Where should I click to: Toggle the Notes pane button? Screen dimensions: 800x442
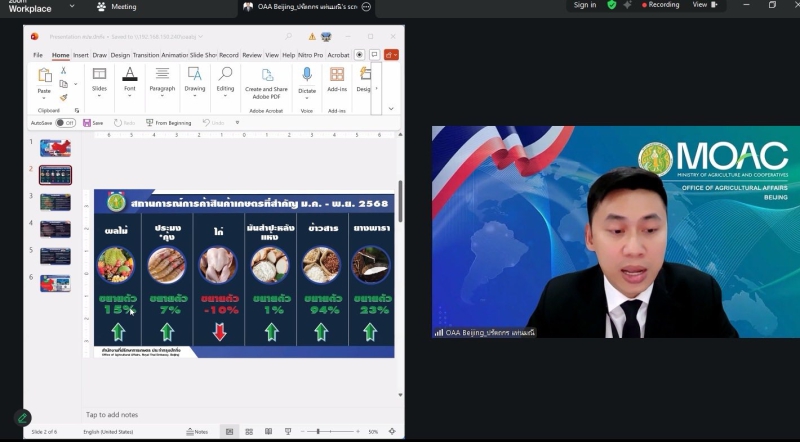197,431
